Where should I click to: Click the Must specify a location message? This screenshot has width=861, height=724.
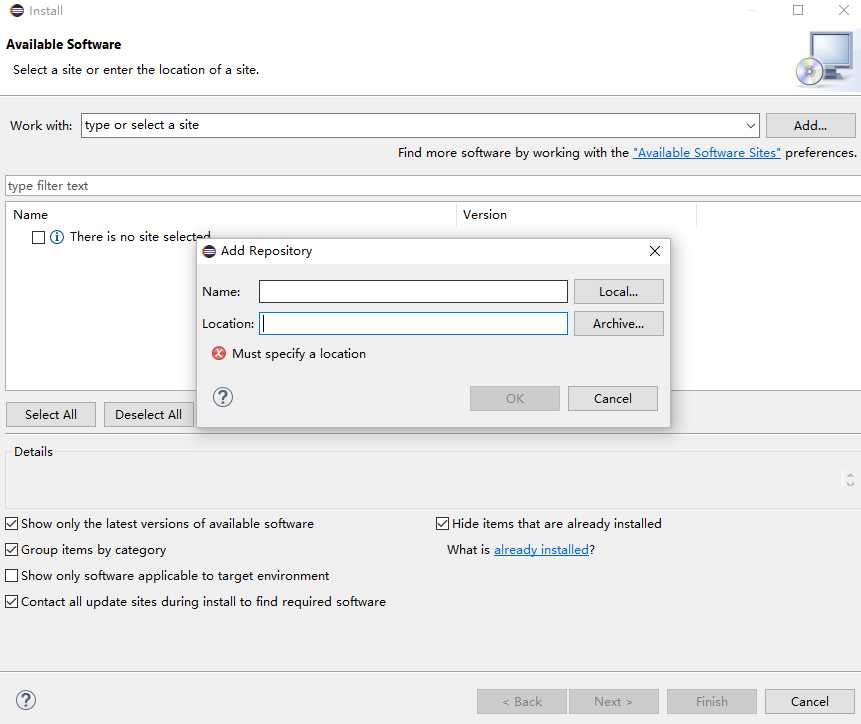point(299,353)
